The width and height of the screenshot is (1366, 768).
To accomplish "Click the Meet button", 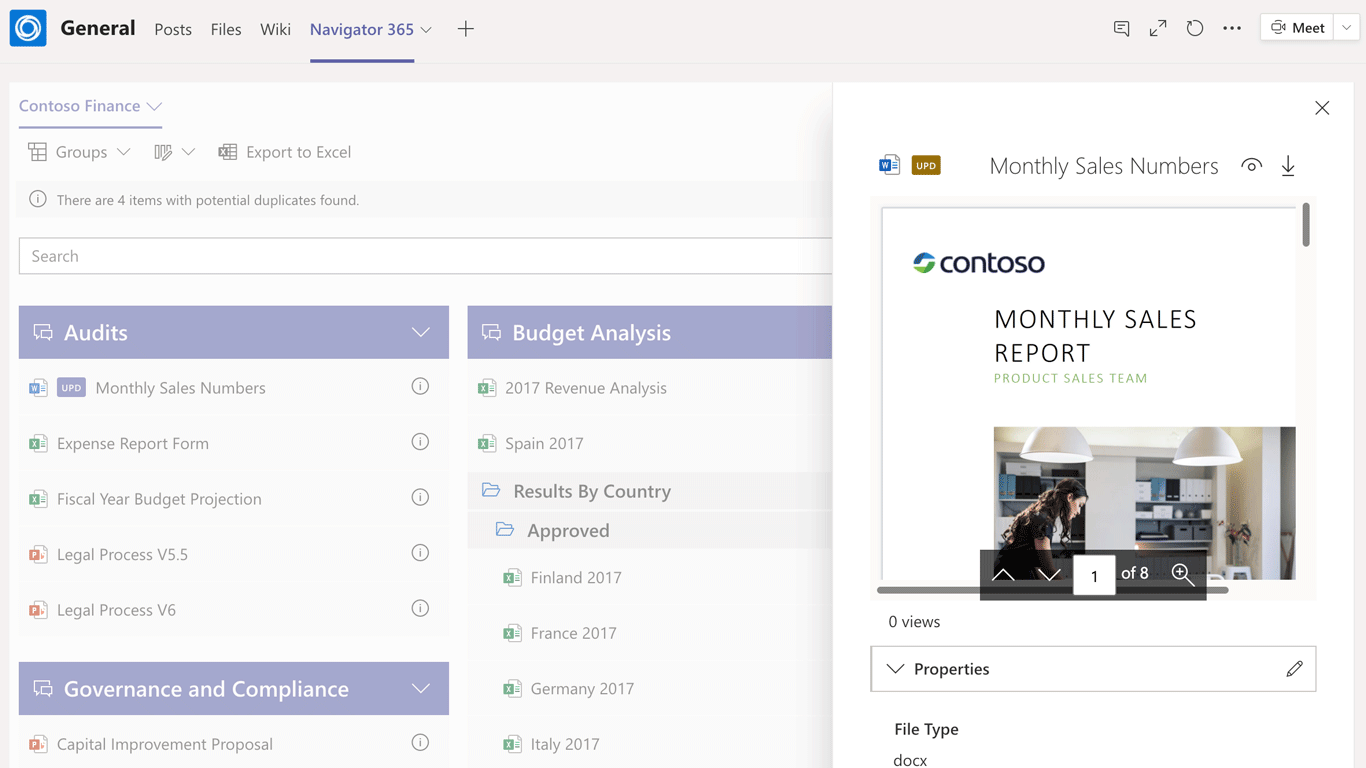I will coord(1298,28).
